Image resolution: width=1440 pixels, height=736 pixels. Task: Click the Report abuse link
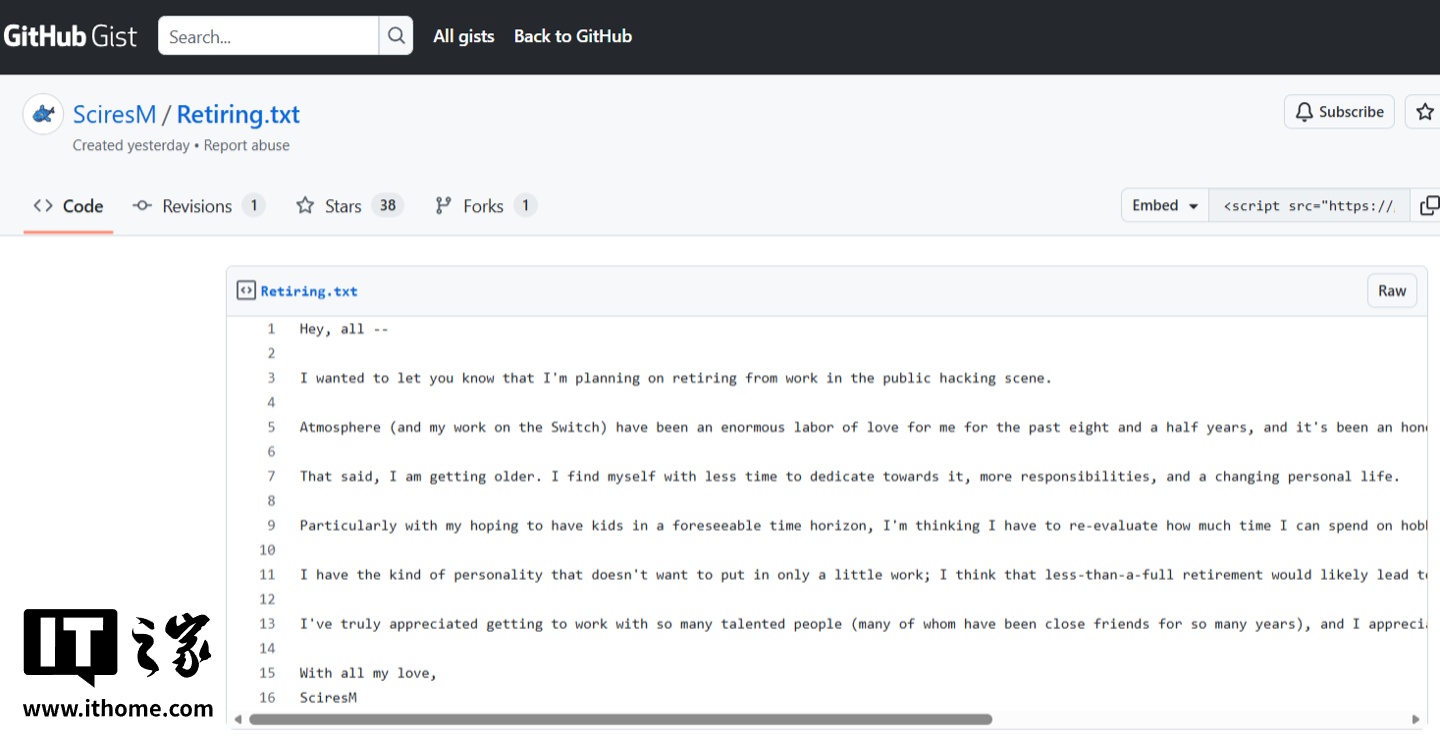coord(246,145)
